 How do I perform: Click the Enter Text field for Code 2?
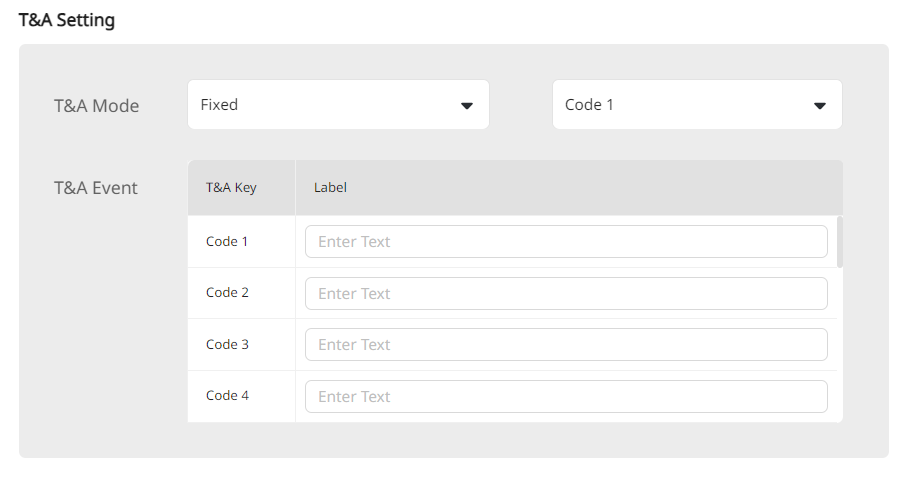(x=566, y=293)
